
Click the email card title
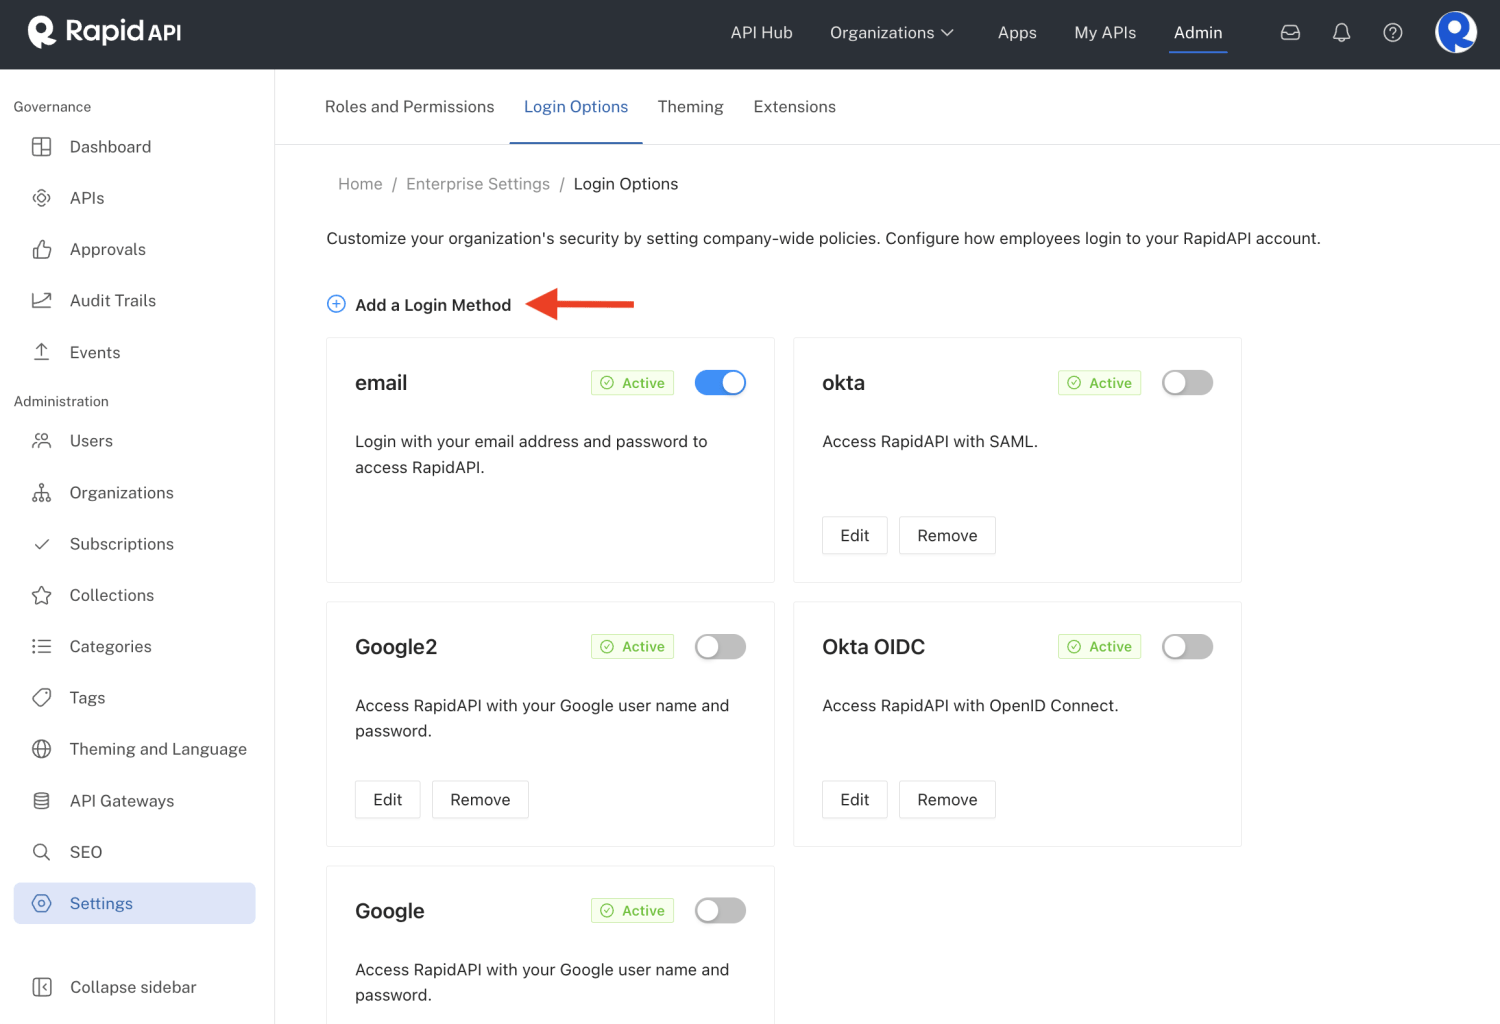point(381,383)
